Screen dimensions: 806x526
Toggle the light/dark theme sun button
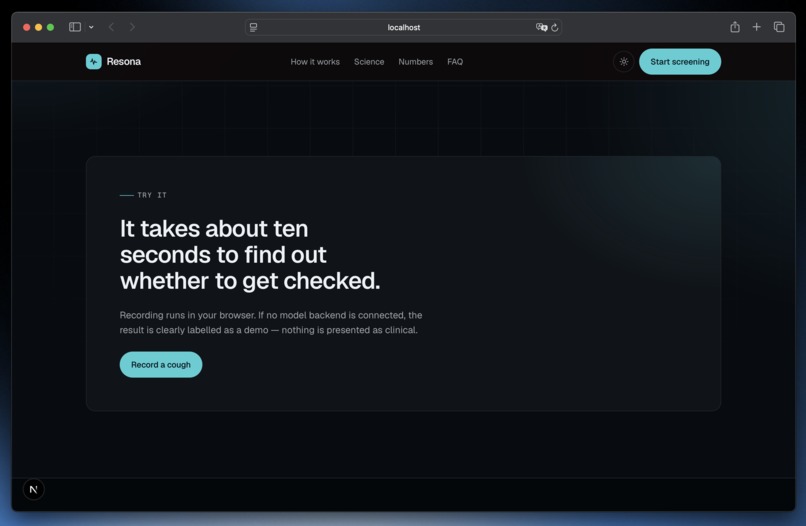pos(624,62)
